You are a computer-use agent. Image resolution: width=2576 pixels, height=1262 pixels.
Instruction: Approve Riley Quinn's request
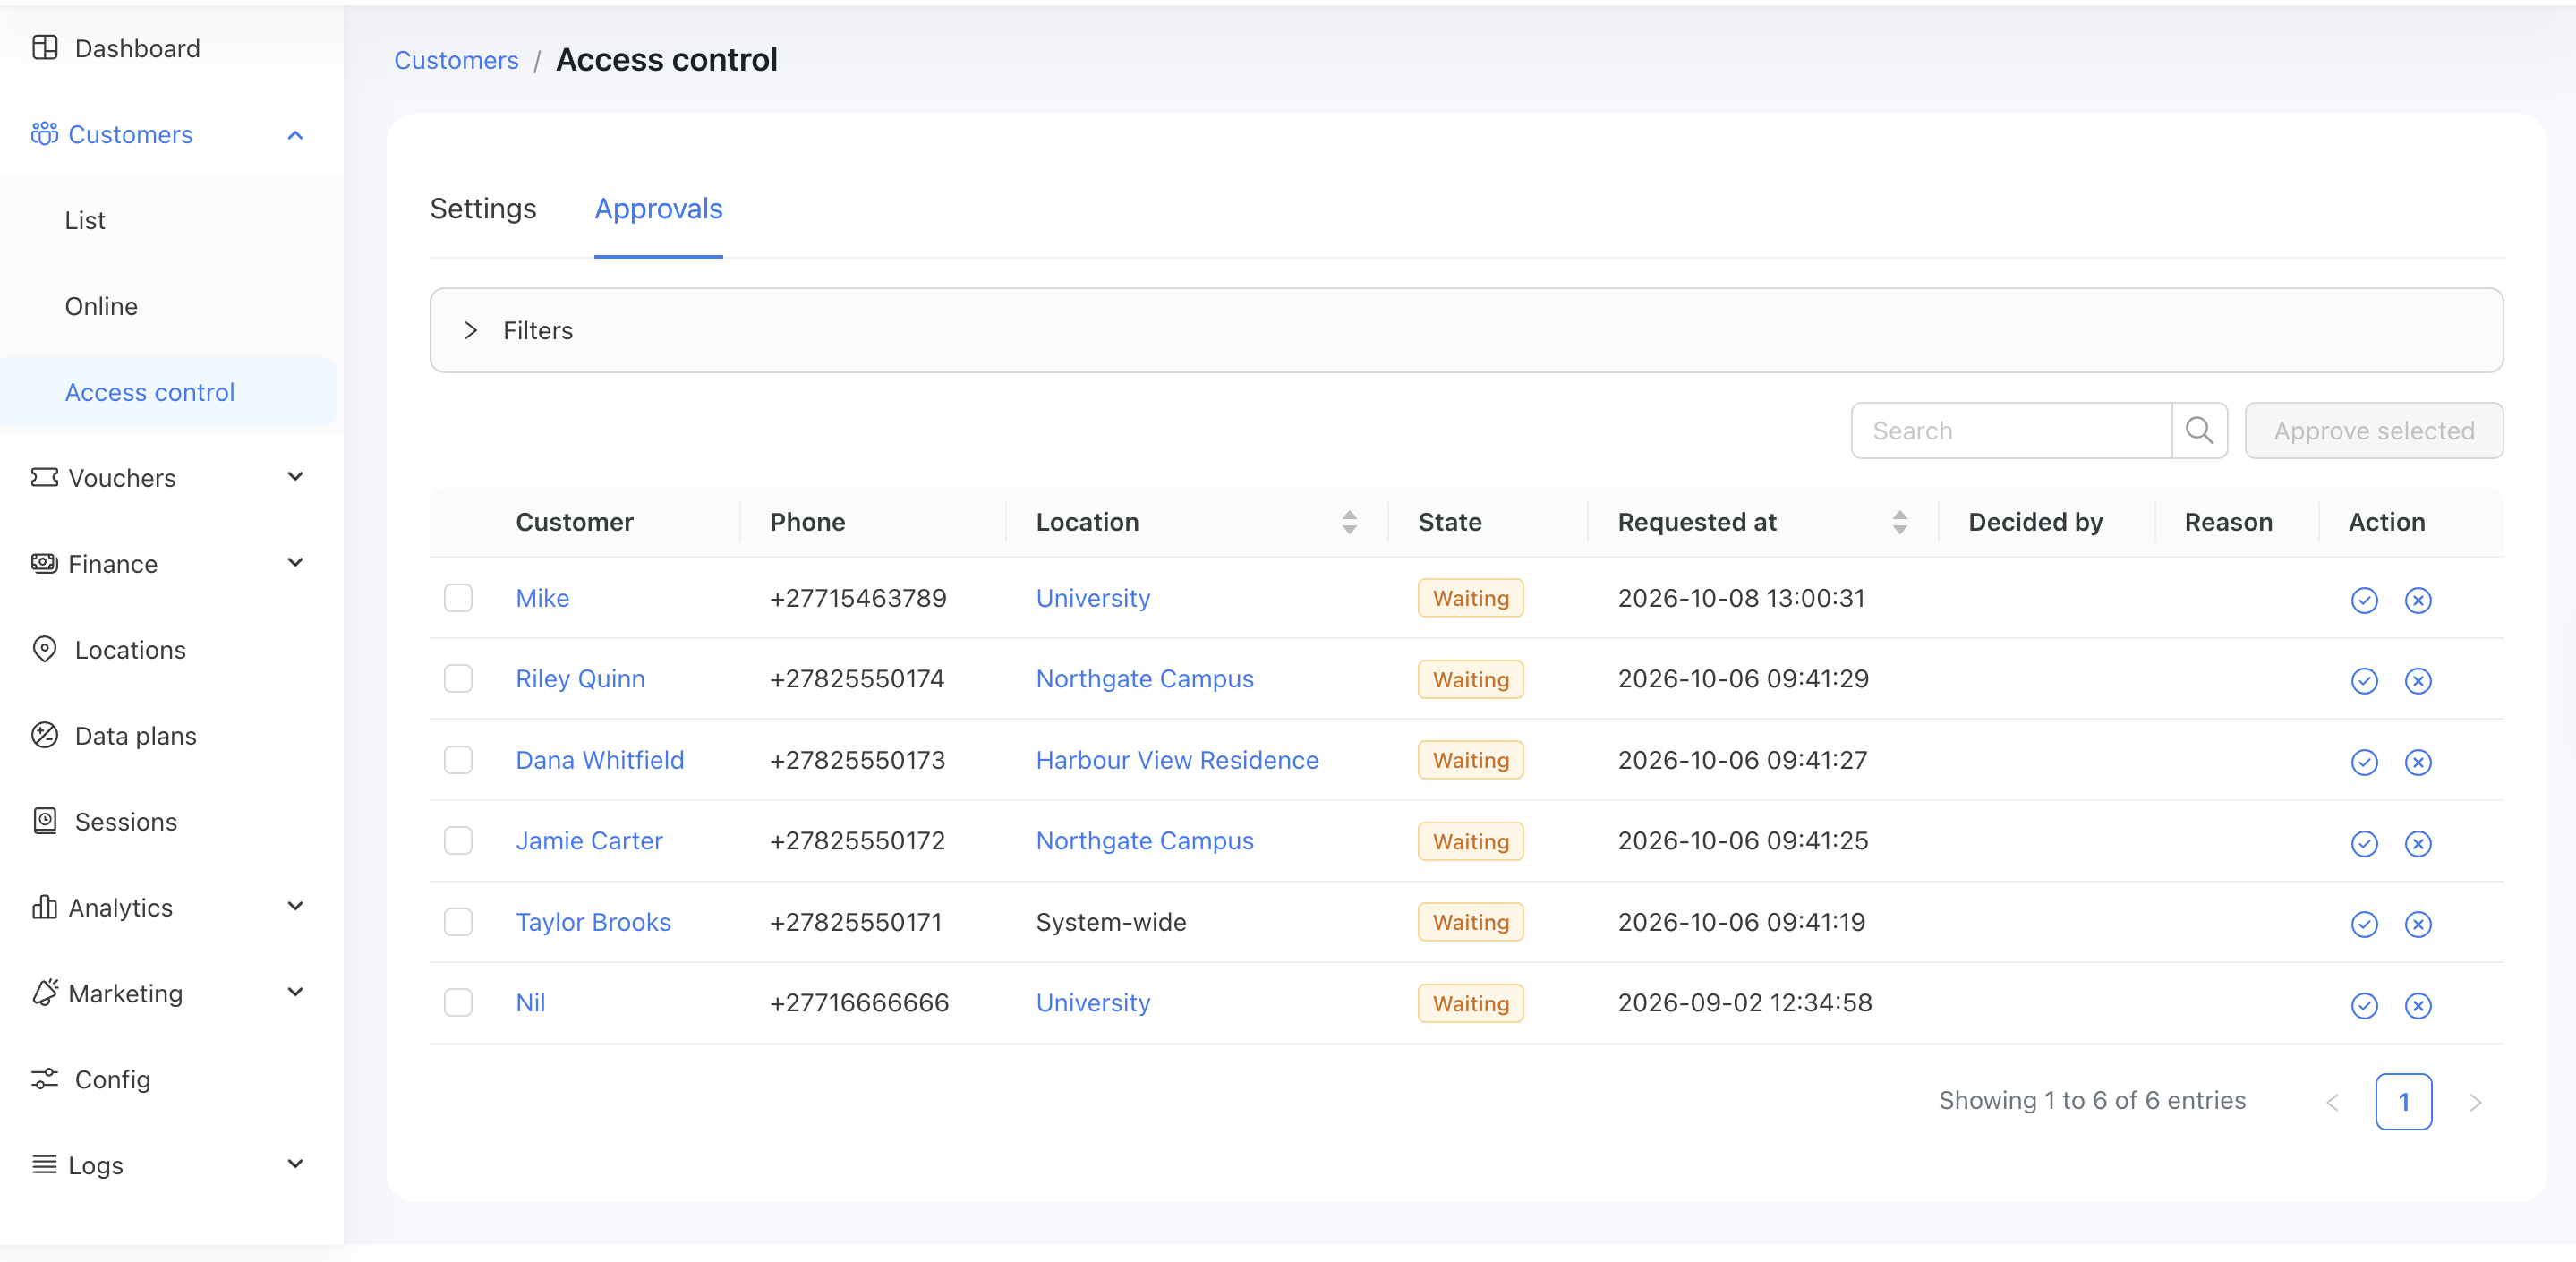pyautogui.click(x=2364, y=681)
